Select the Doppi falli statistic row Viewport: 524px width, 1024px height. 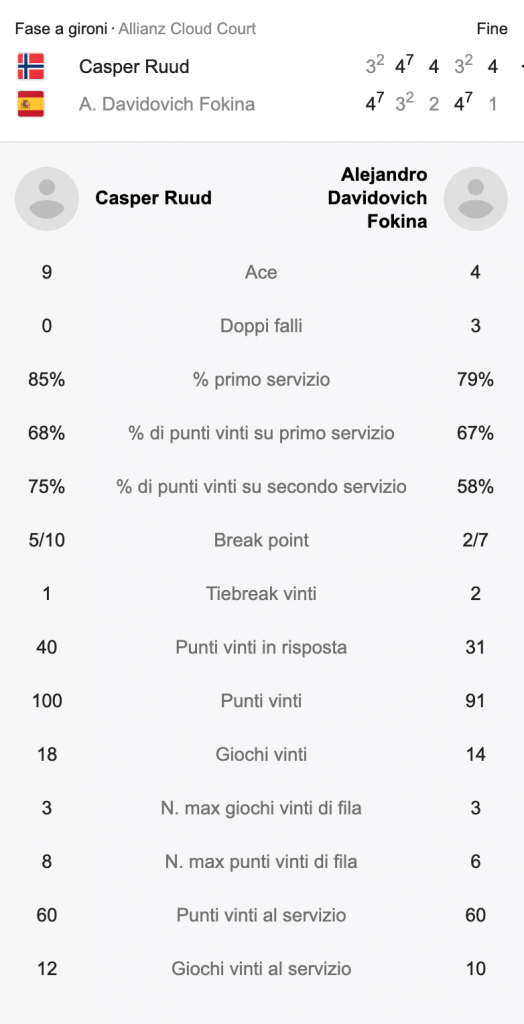(x=261, y=326)
